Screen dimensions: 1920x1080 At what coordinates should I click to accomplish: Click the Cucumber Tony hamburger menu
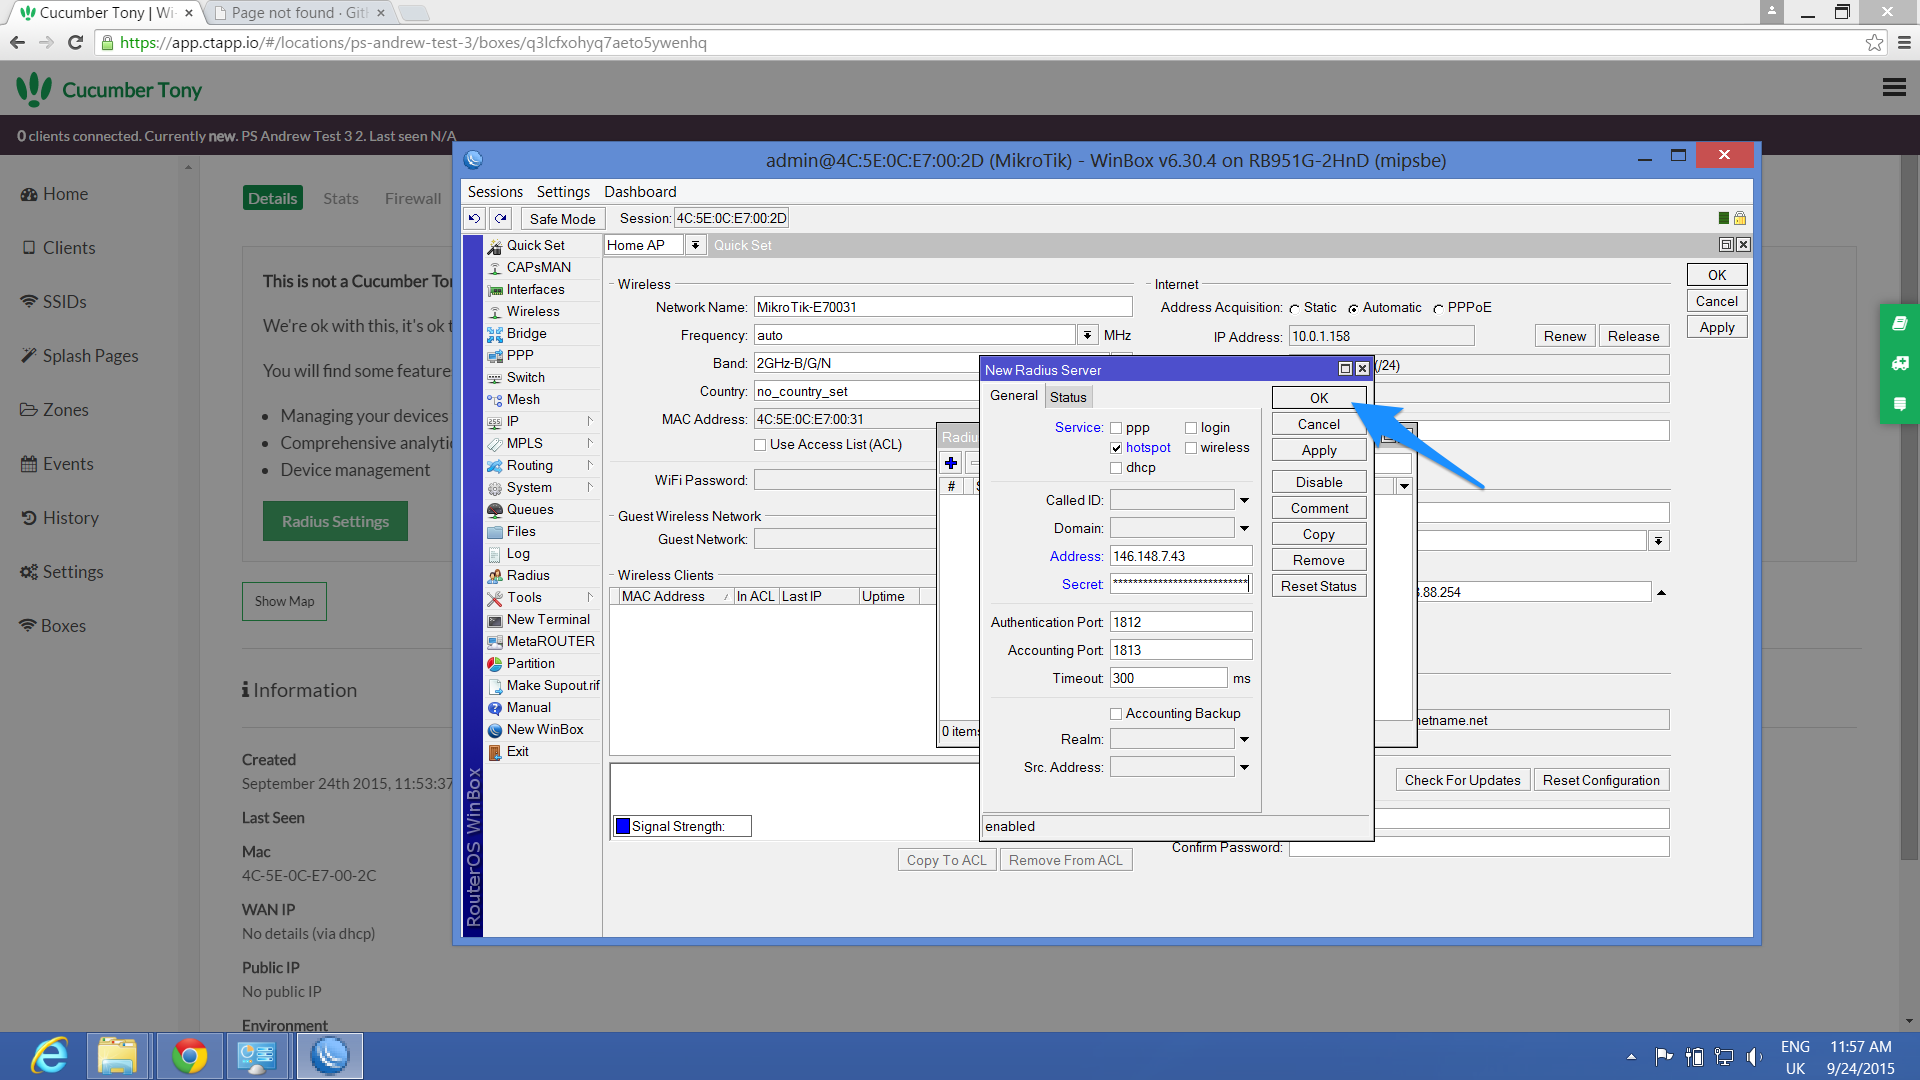(1893, 88)
